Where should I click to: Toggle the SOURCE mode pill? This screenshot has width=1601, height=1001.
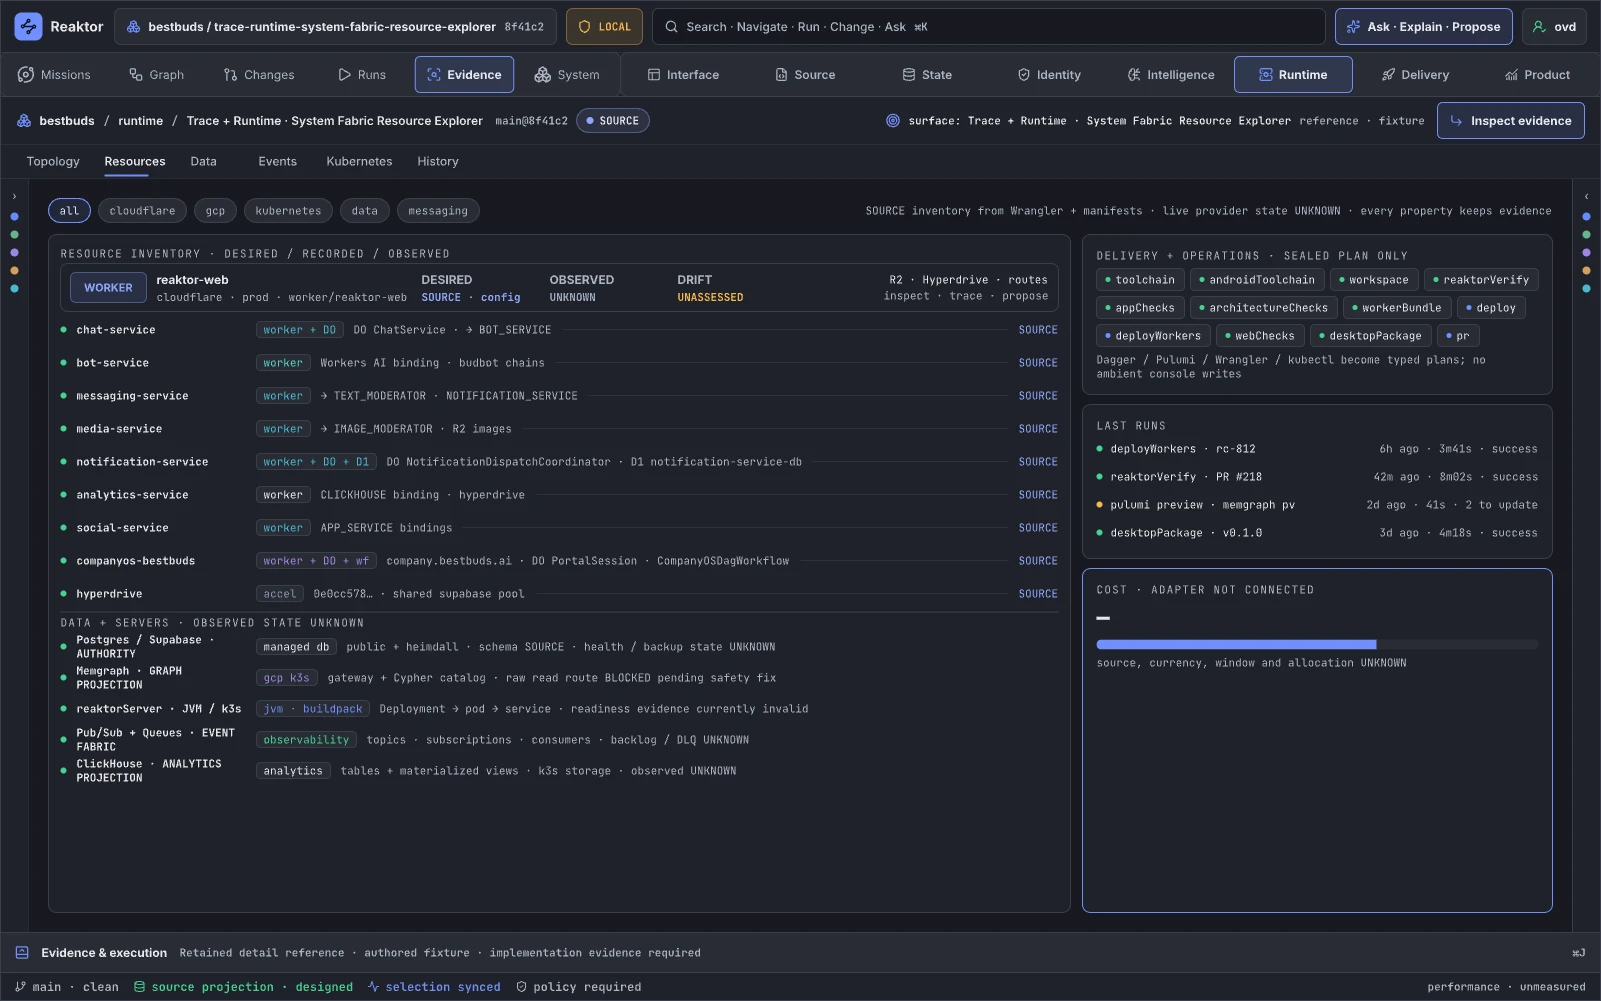pyautogui.click(x=612, y=121)
